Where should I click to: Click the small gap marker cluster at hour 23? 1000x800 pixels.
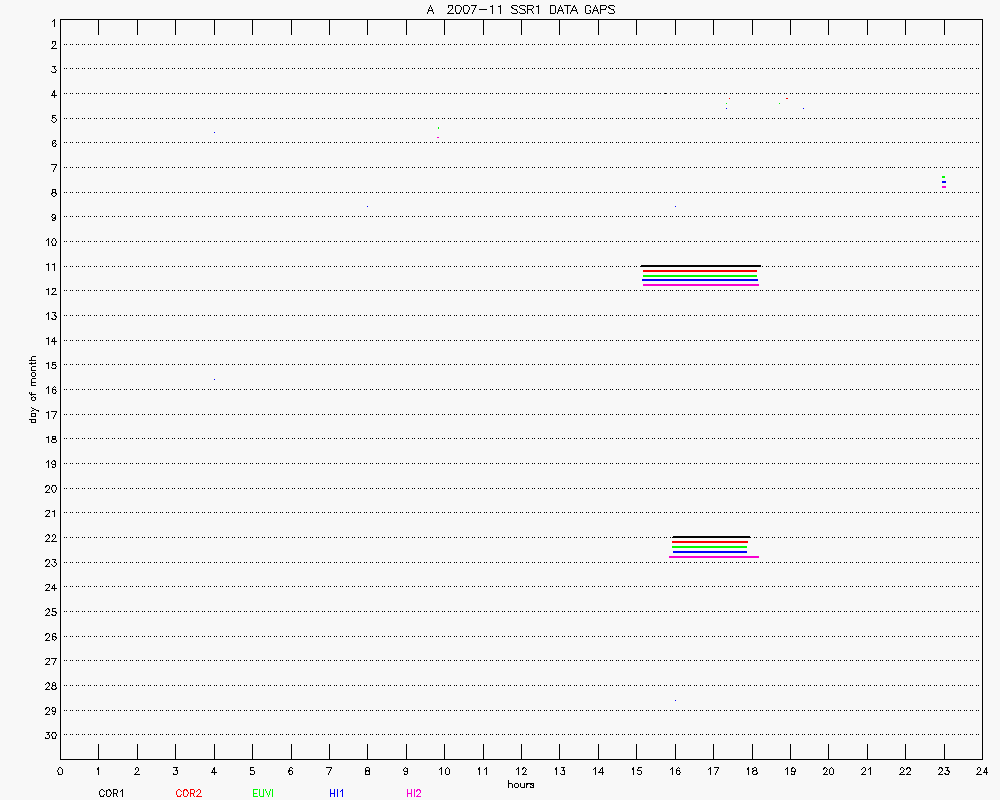coord(943,182)
